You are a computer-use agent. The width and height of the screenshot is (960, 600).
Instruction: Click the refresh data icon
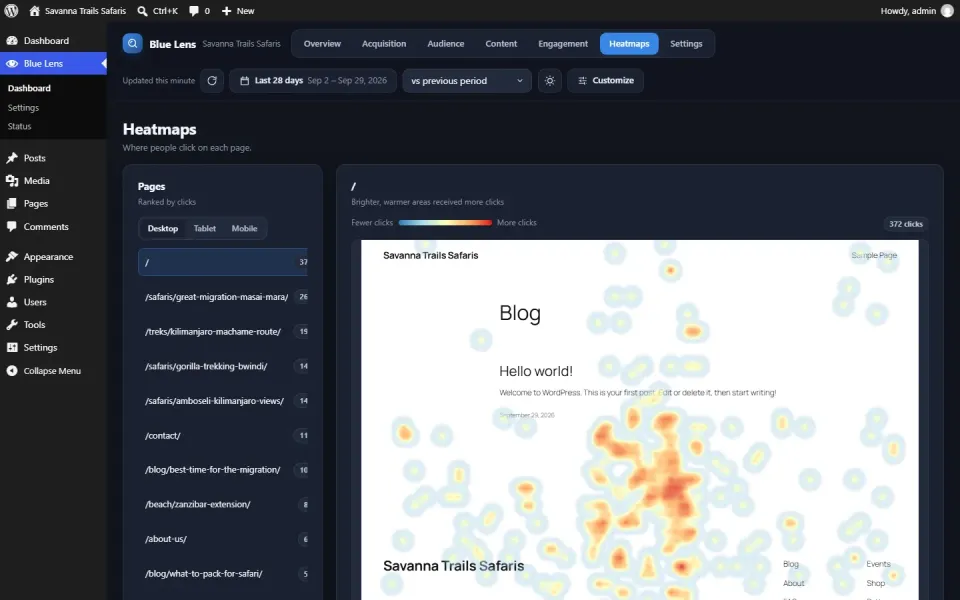coord(212,80)
